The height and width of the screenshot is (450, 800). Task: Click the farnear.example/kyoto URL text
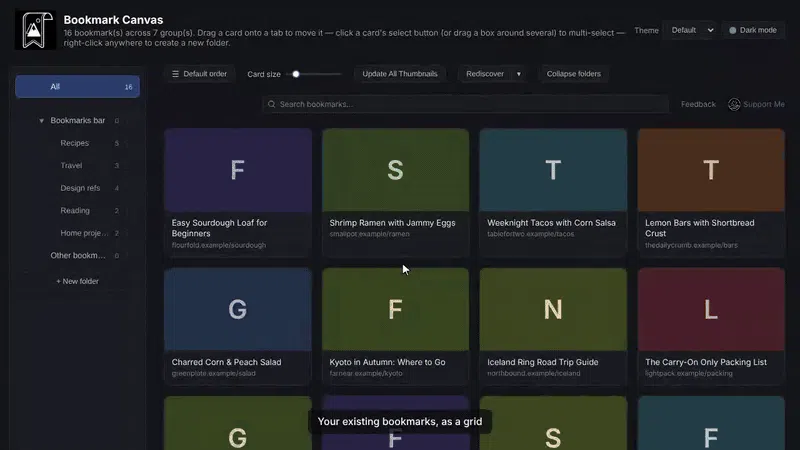click(366, 373)
